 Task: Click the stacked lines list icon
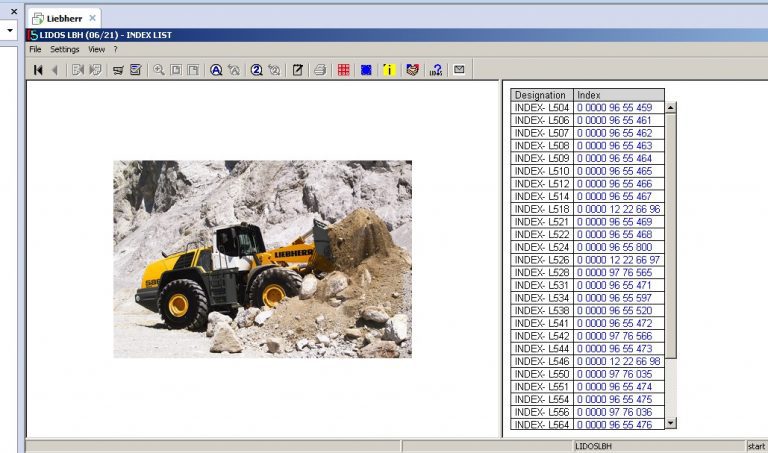(x=118, y=70)
